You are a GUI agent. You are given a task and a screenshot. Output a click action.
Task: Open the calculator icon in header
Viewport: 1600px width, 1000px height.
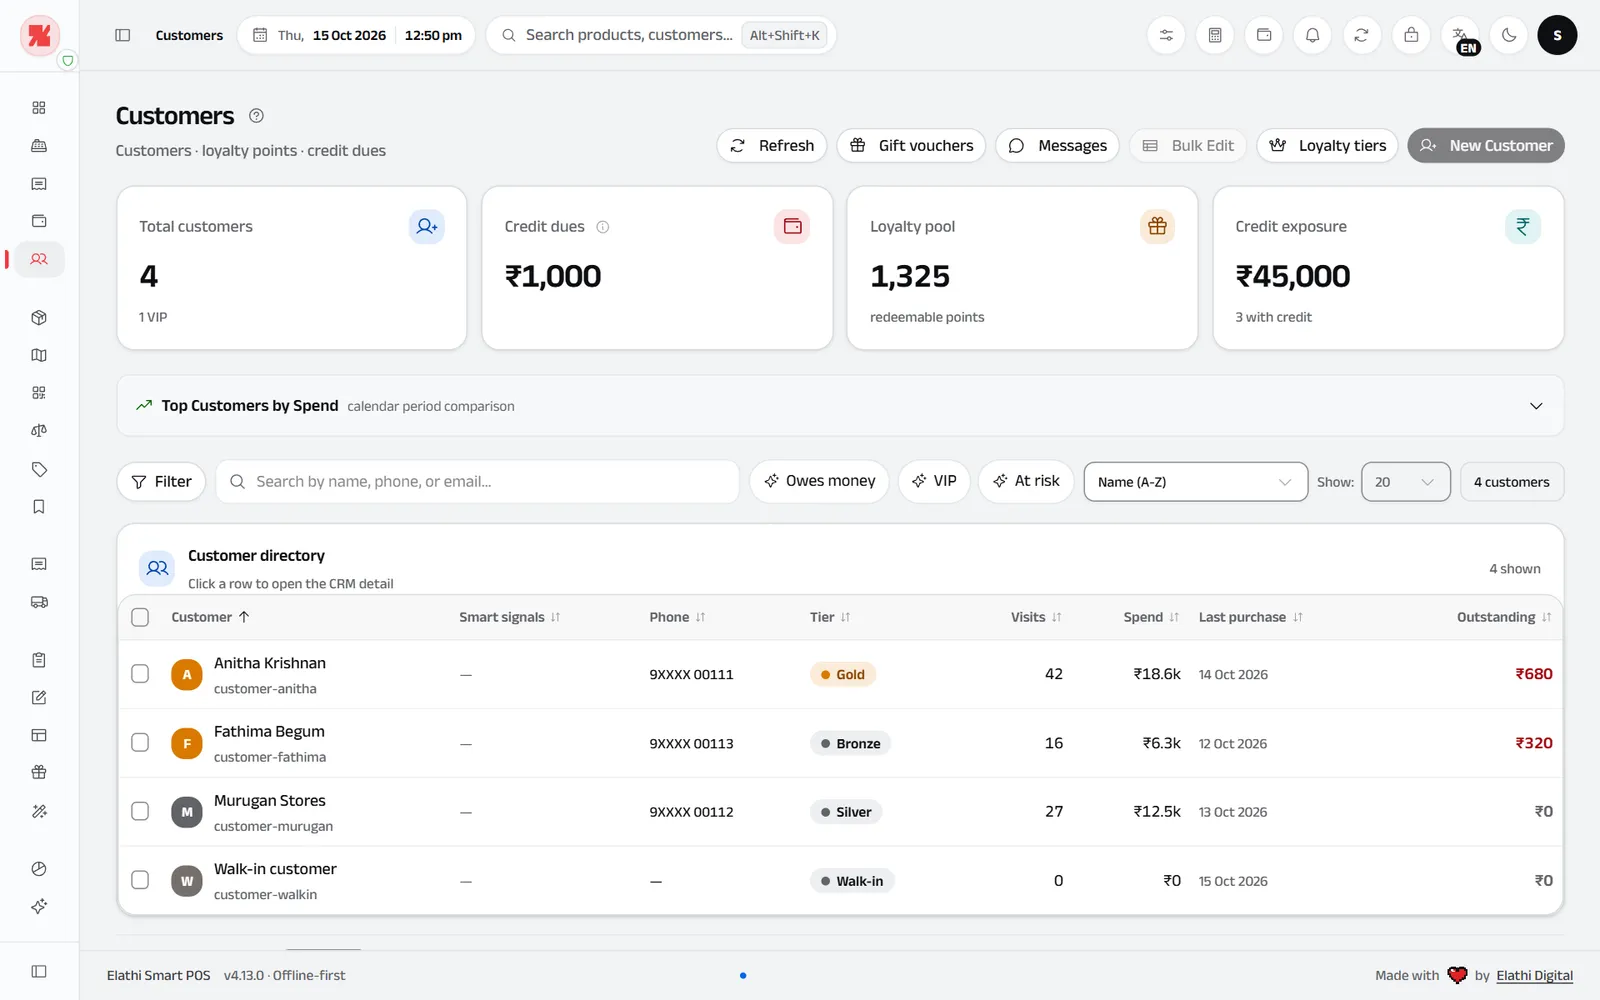click(x=1215, y=35)
